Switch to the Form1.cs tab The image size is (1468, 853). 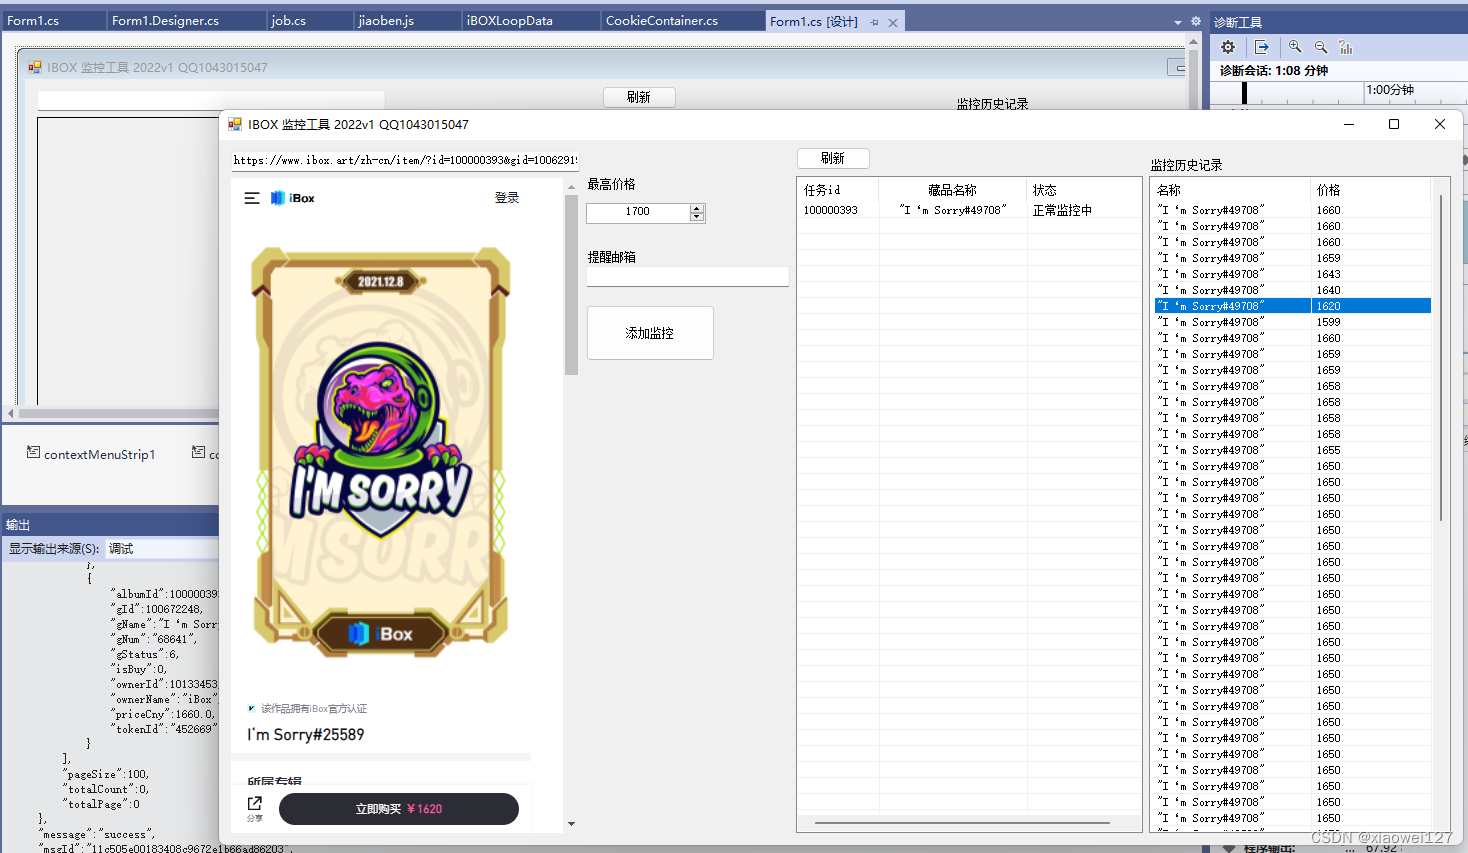[33, 20]
